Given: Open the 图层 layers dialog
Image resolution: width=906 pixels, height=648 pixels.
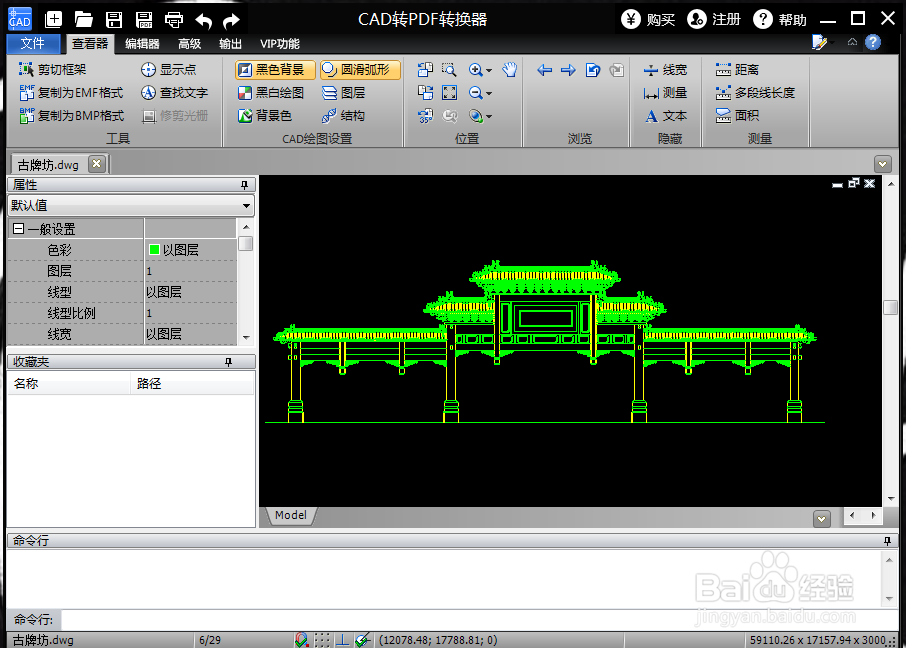Looking at the screenshot, I should (343, 92).
